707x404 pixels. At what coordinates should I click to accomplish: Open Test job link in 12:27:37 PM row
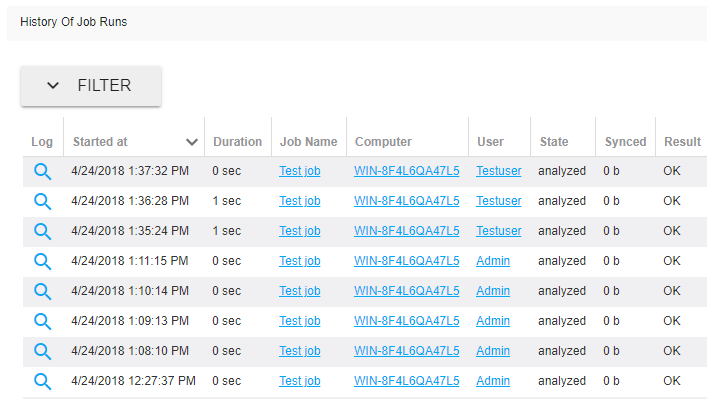click(x=299, y=381)
